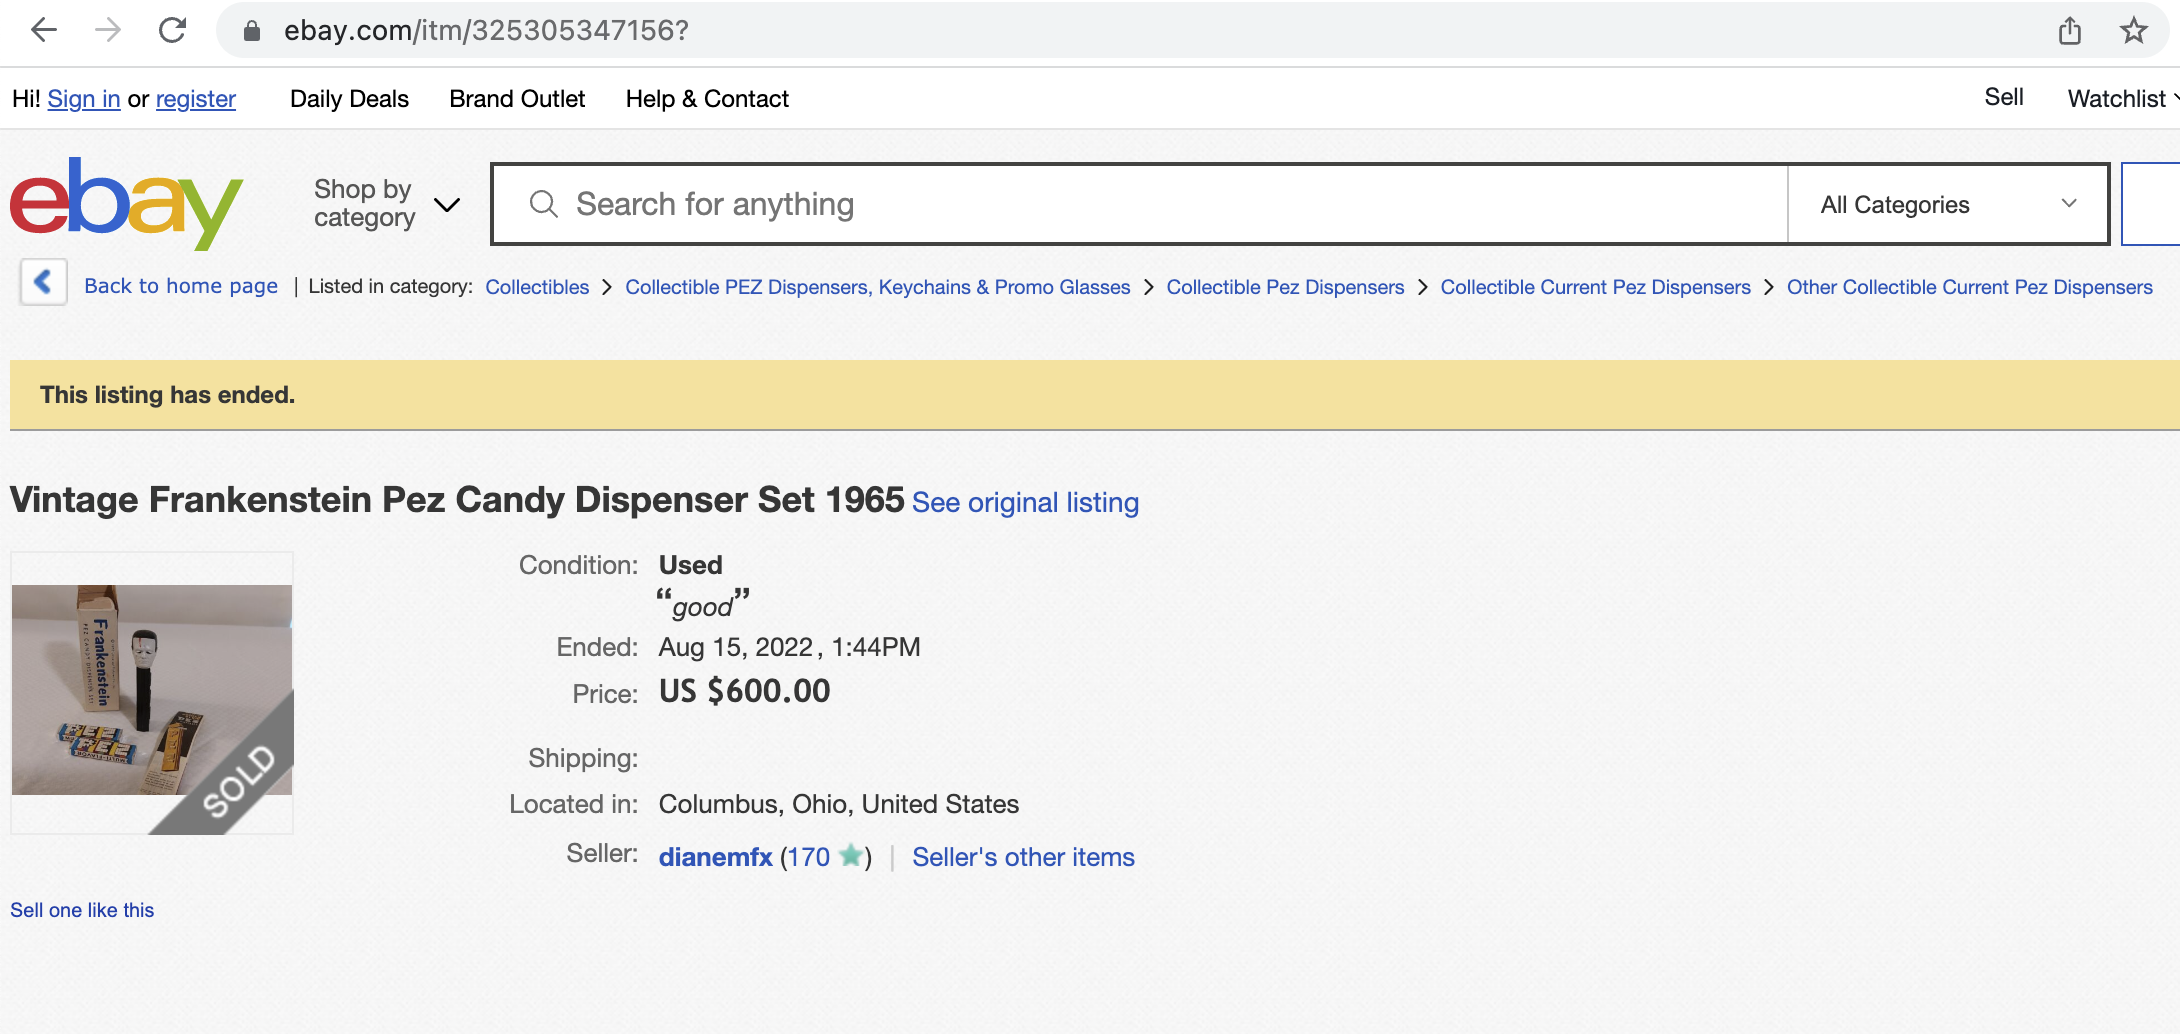Open the sold Frankenstein Pez item photo
This screenshot has height=1034, width=2180.
[x=152, y=692]
